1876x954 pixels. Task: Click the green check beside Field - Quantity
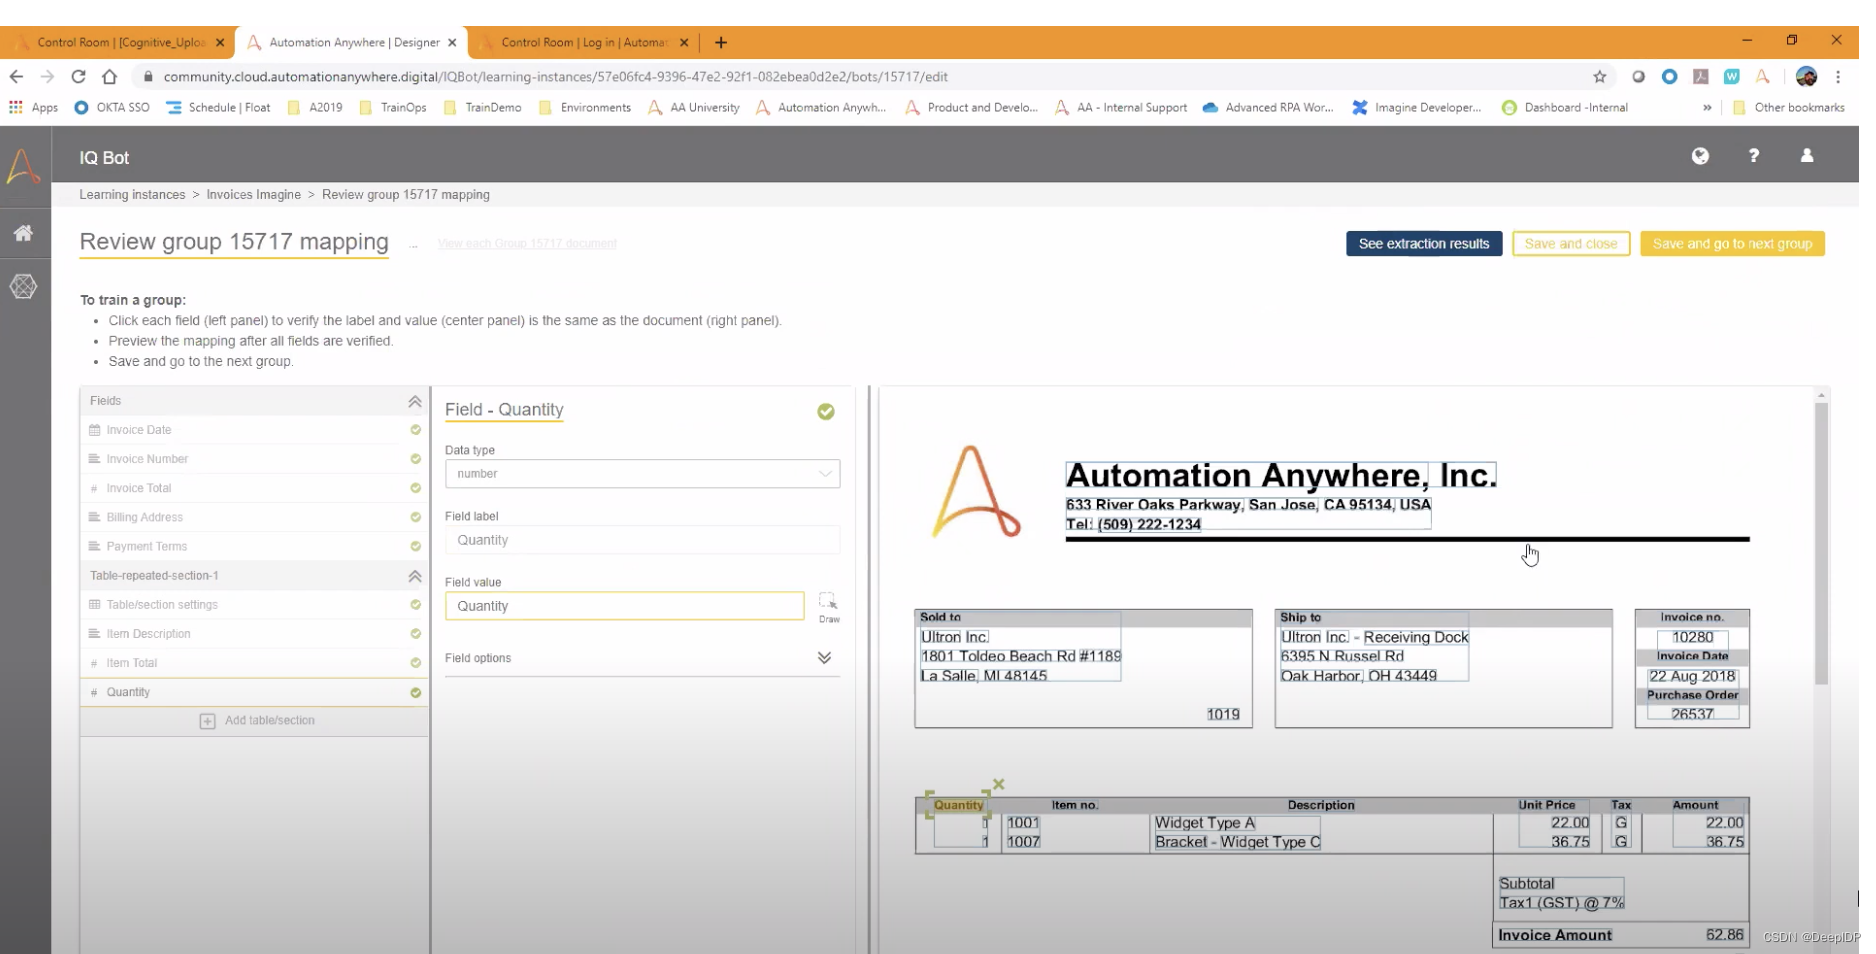click(x=826, y=411)
